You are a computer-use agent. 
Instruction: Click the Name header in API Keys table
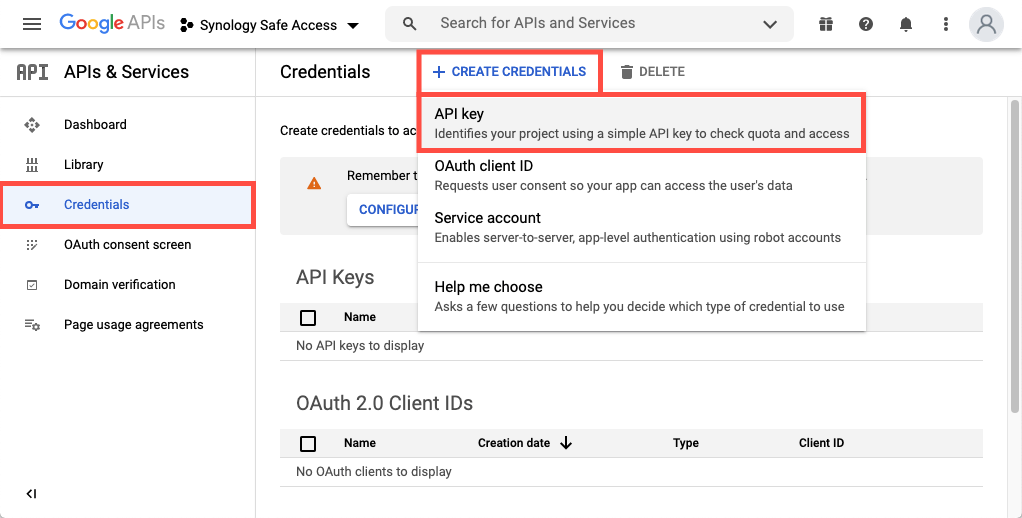tap(360, 317)
